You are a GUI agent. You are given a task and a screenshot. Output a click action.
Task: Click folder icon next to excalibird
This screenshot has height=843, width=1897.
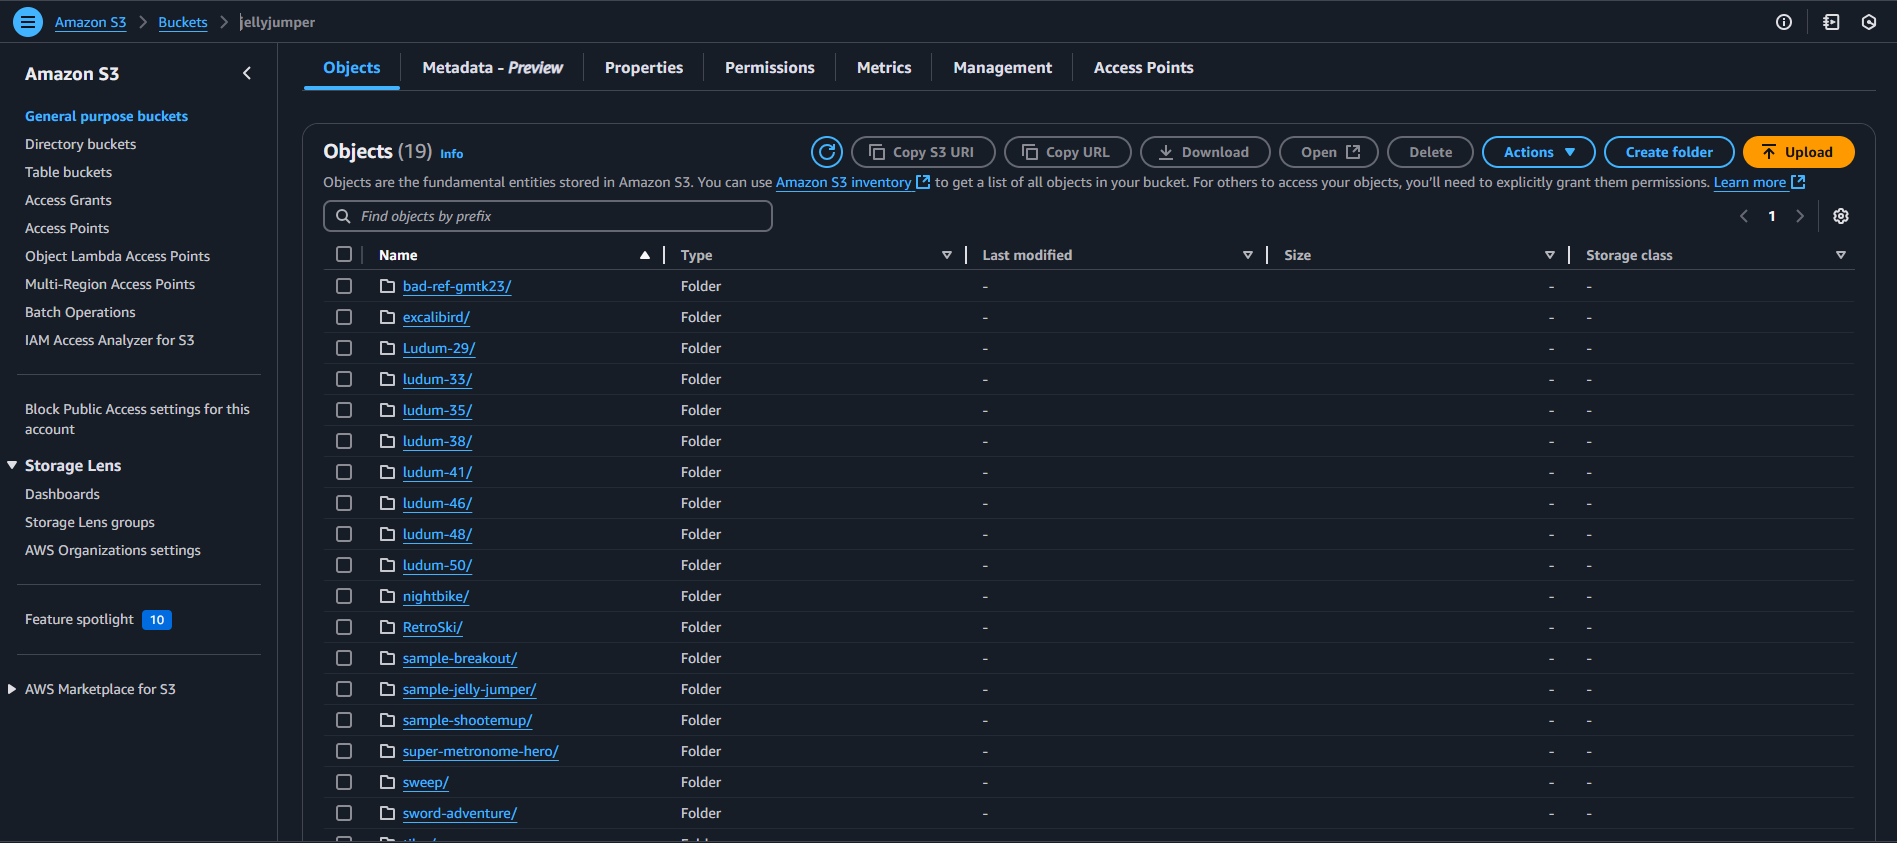pyautogui.click(x=388, y=317)
